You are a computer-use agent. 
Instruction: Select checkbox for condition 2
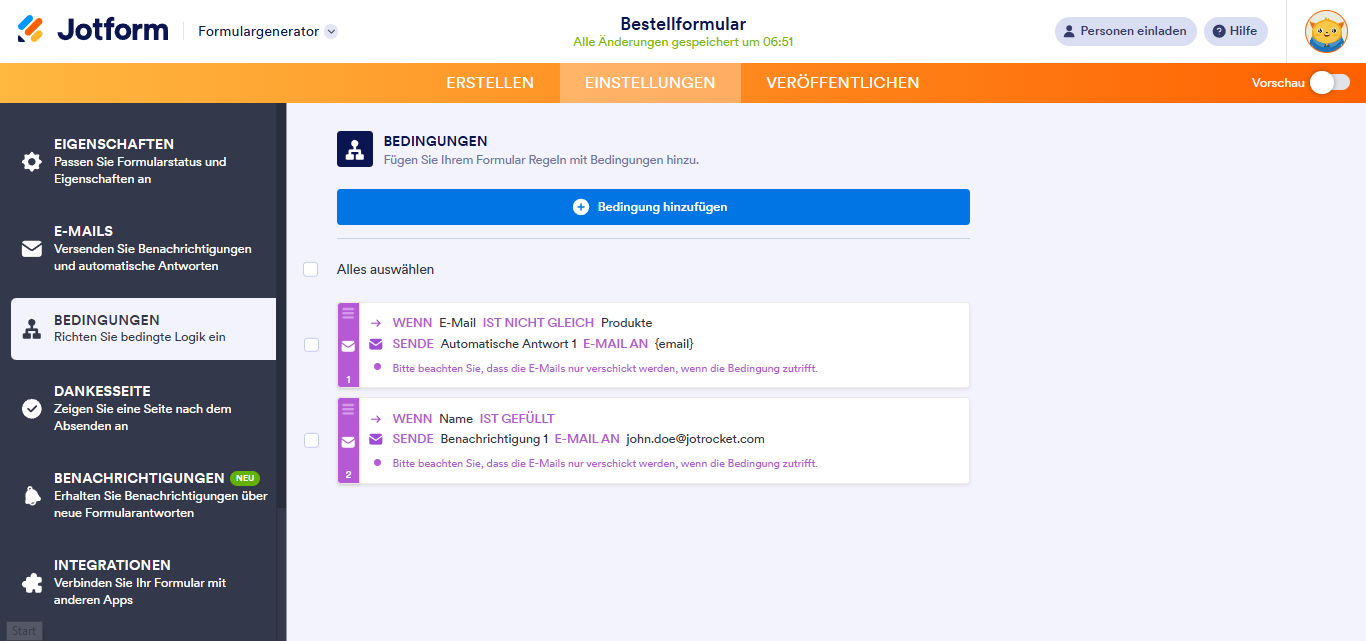(311, 440)
